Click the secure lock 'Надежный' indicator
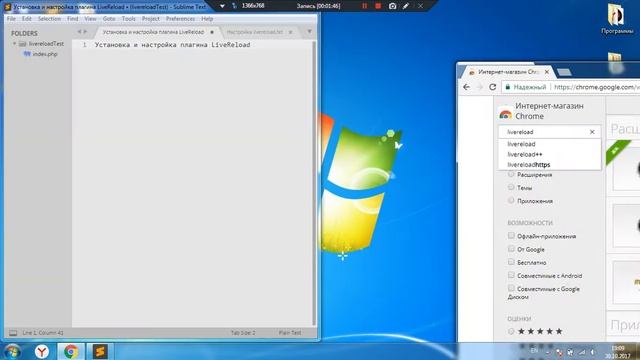640x360 pixels. click(526, 87)
